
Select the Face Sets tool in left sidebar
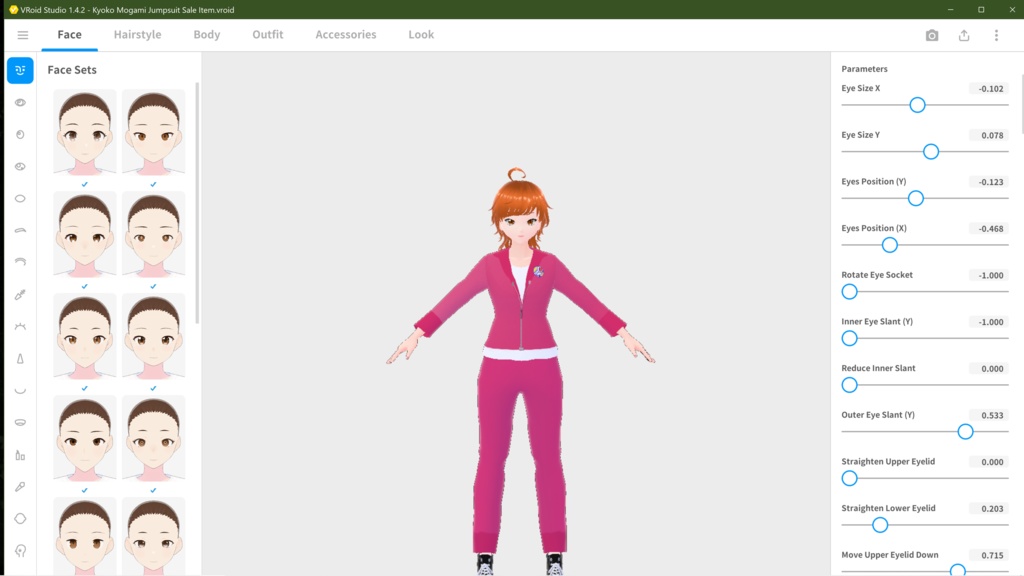pos(20,71)
